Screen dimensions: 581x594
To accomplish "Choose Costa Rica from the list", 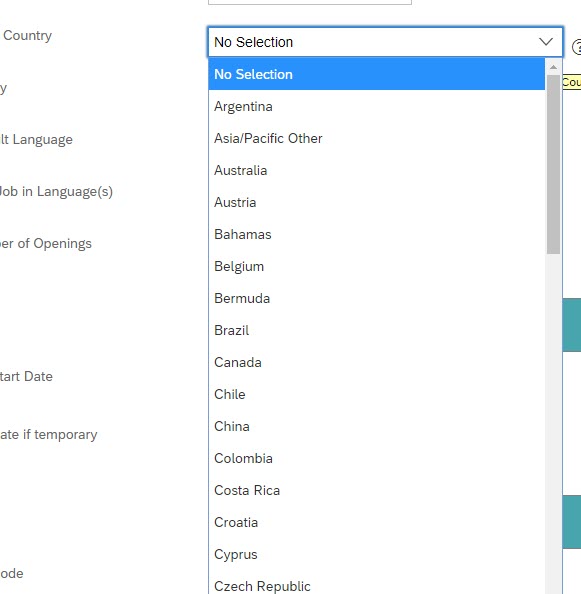I will [376, 491].
